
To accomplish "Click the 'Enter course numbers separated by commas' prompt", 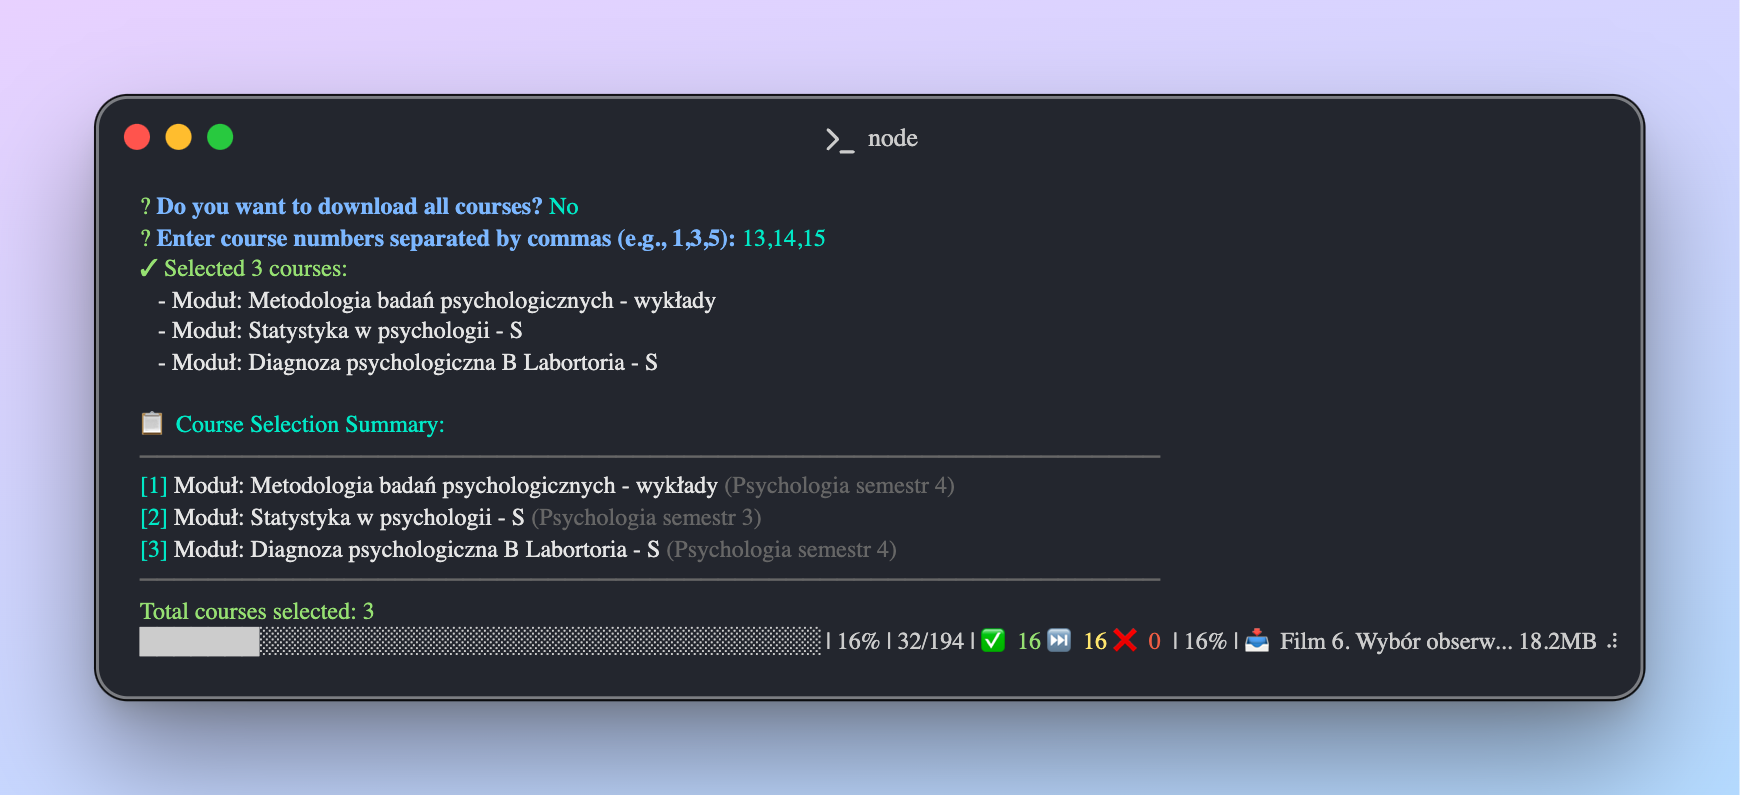I will pos(446,238).
